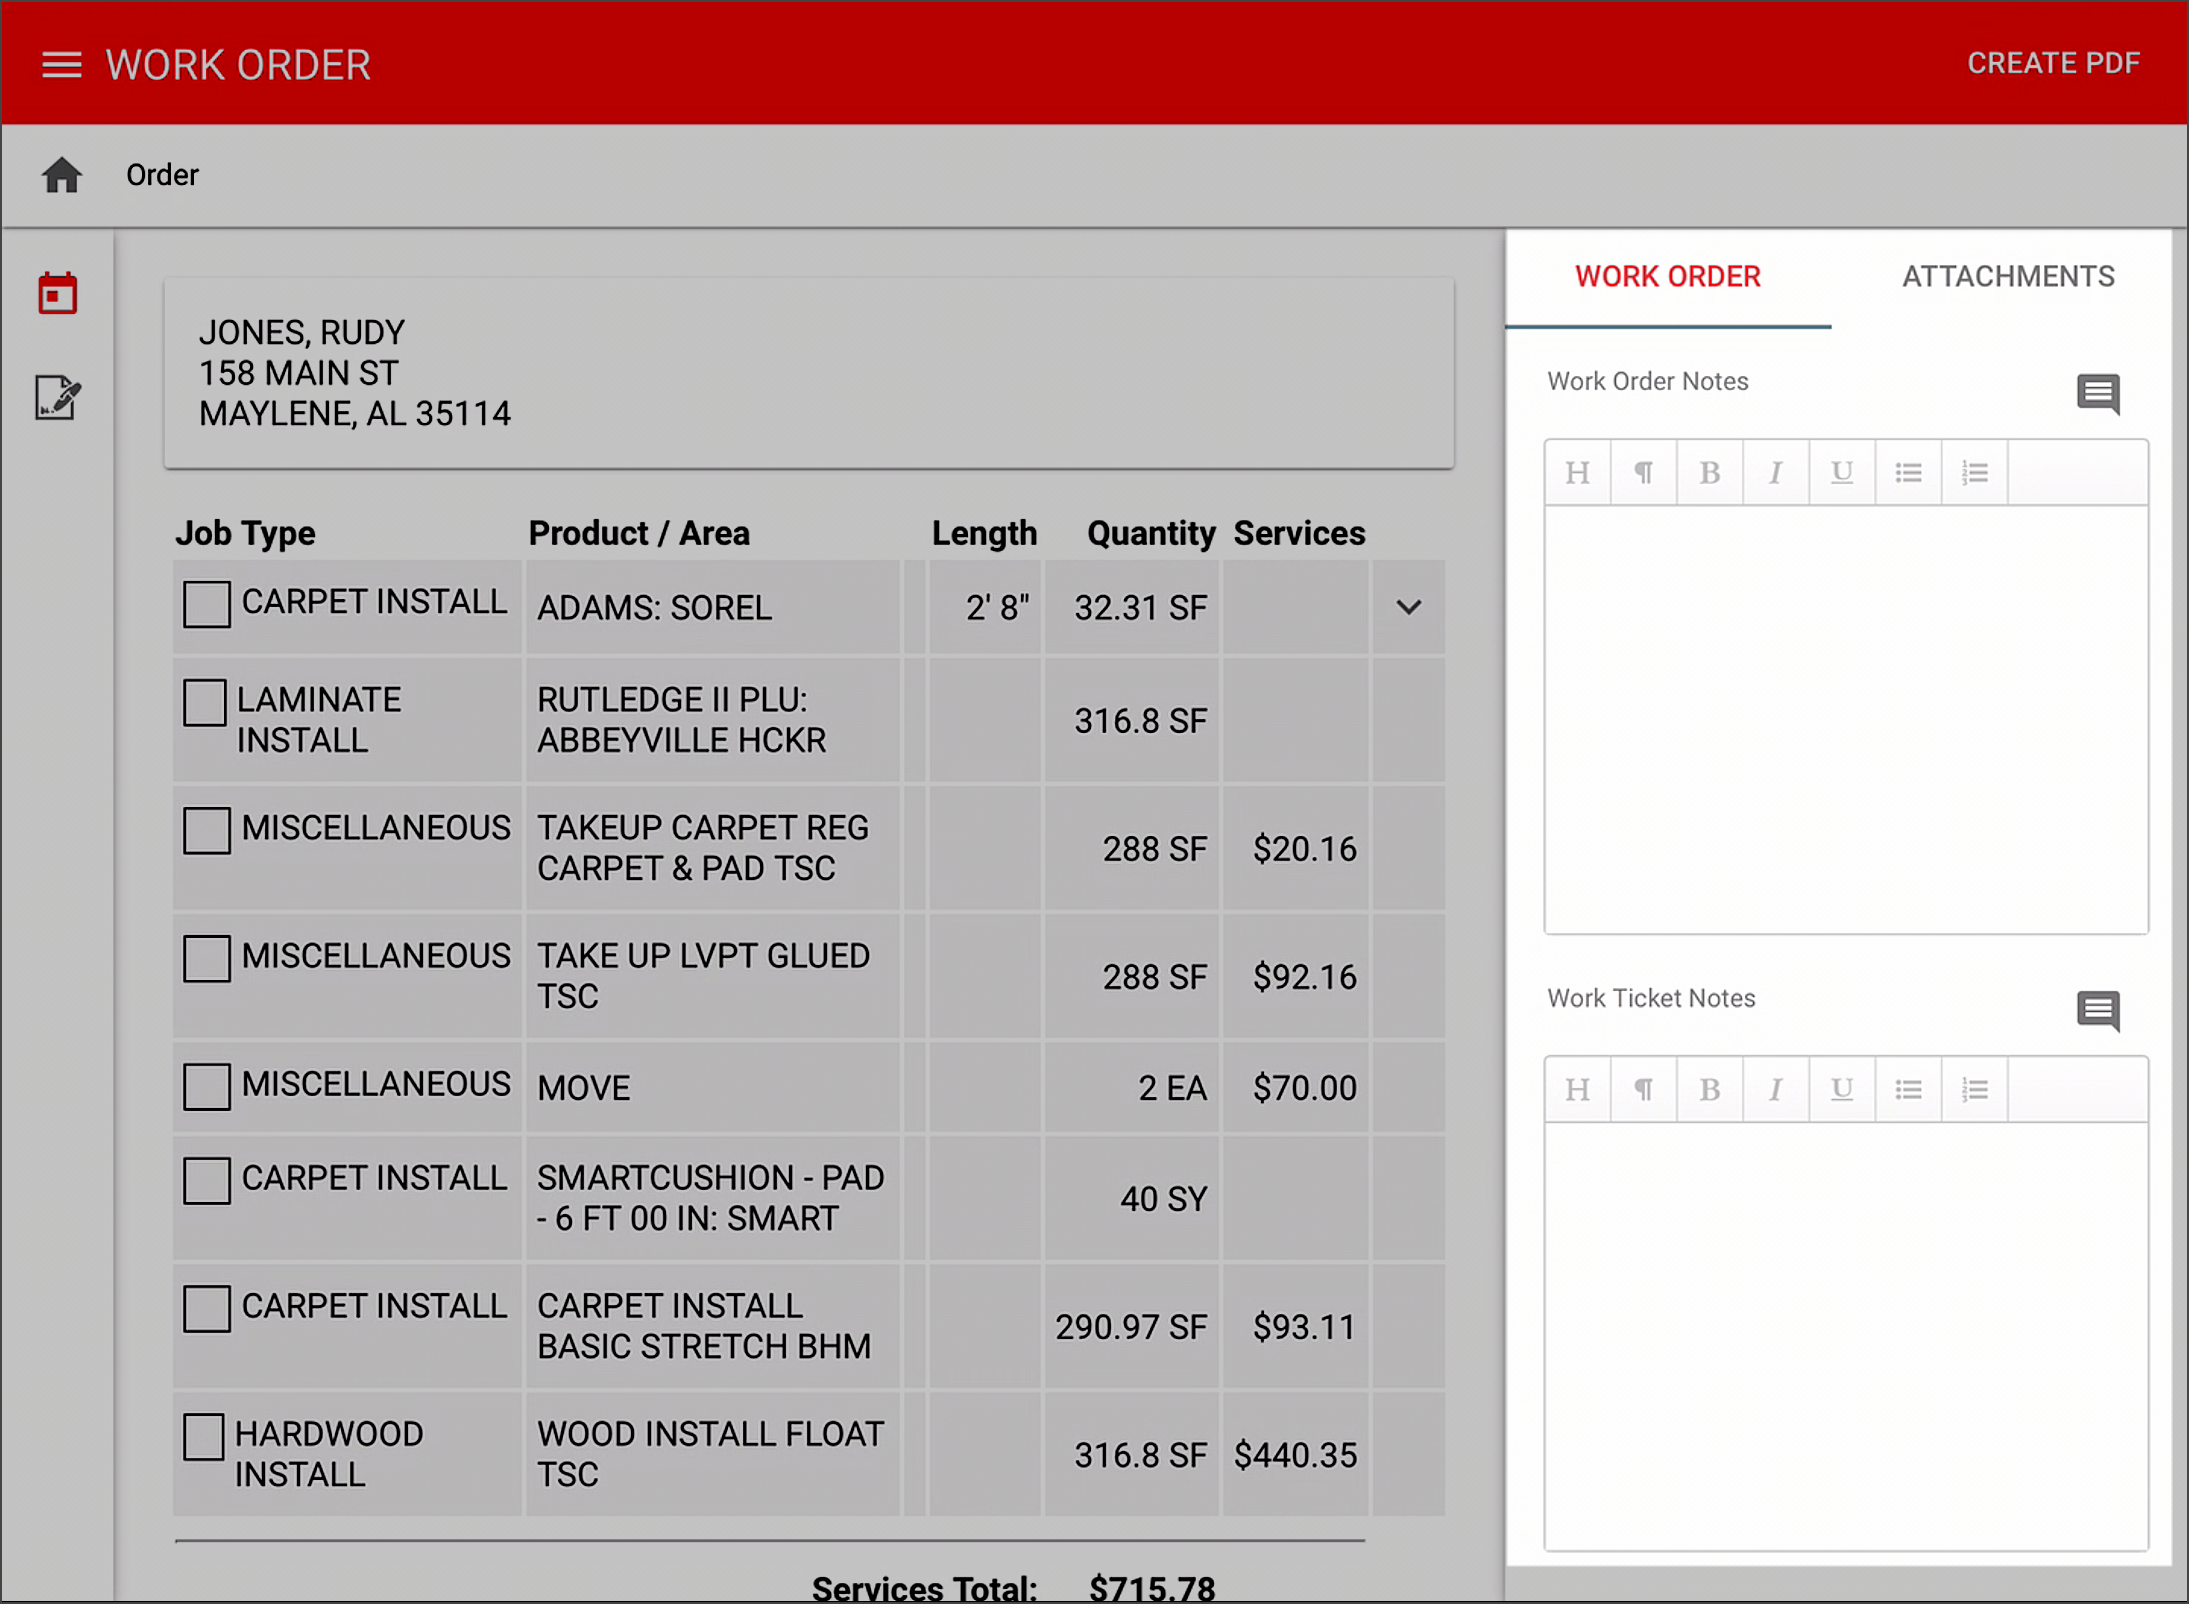2189x1604 pixels.
Task: Select the WORK ORDER tab
Action: 1667,276
